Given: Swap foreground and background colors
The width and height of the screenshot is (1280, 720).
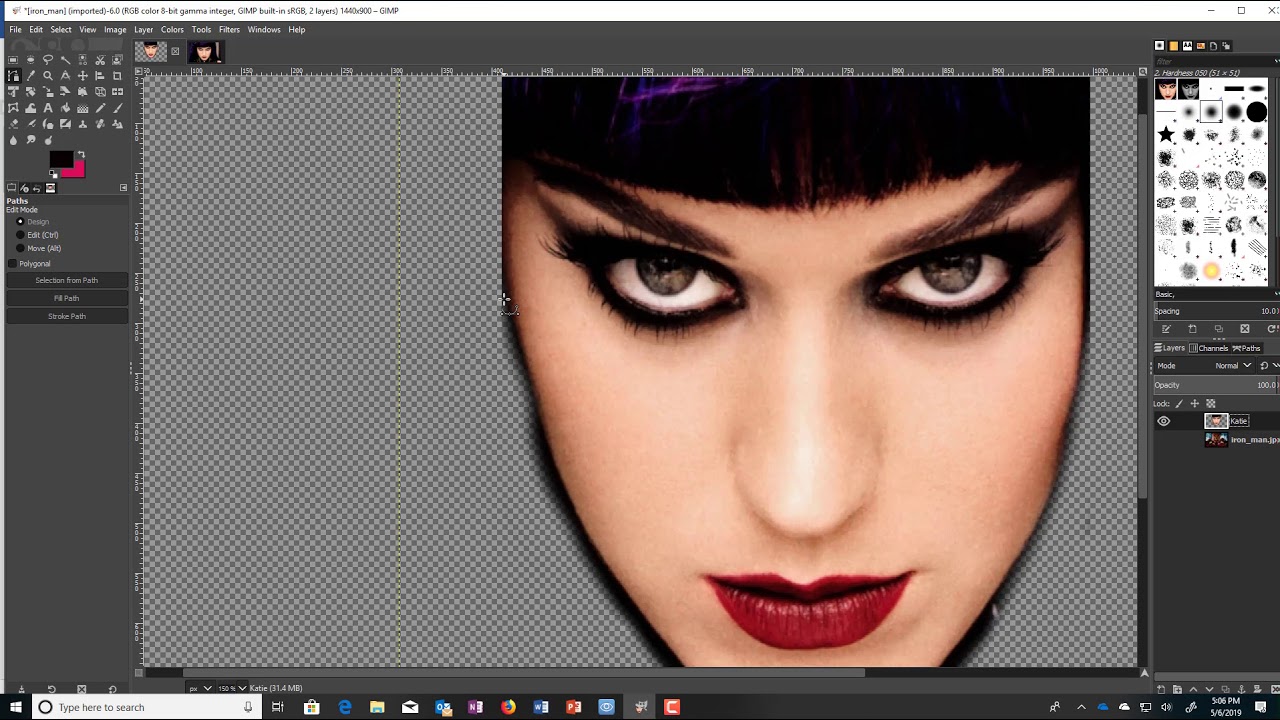Looking at the screenshot, I should 81,154.
